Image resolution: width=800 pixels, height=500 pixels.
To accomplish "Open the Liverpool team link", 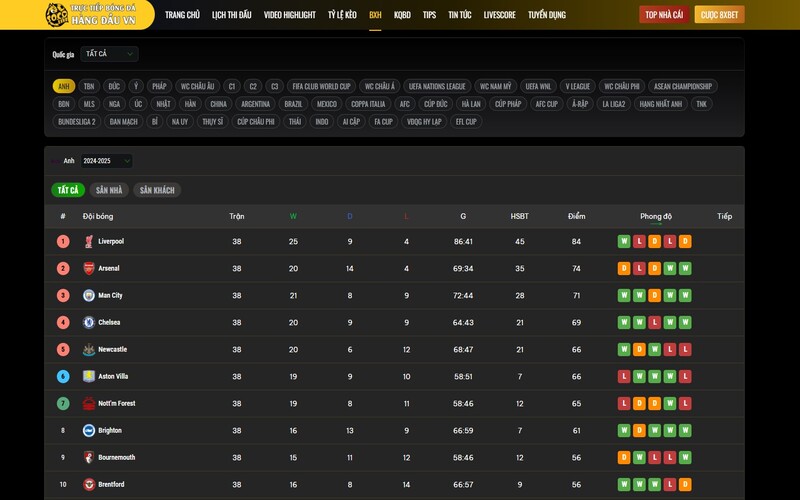I will [111, 241].
